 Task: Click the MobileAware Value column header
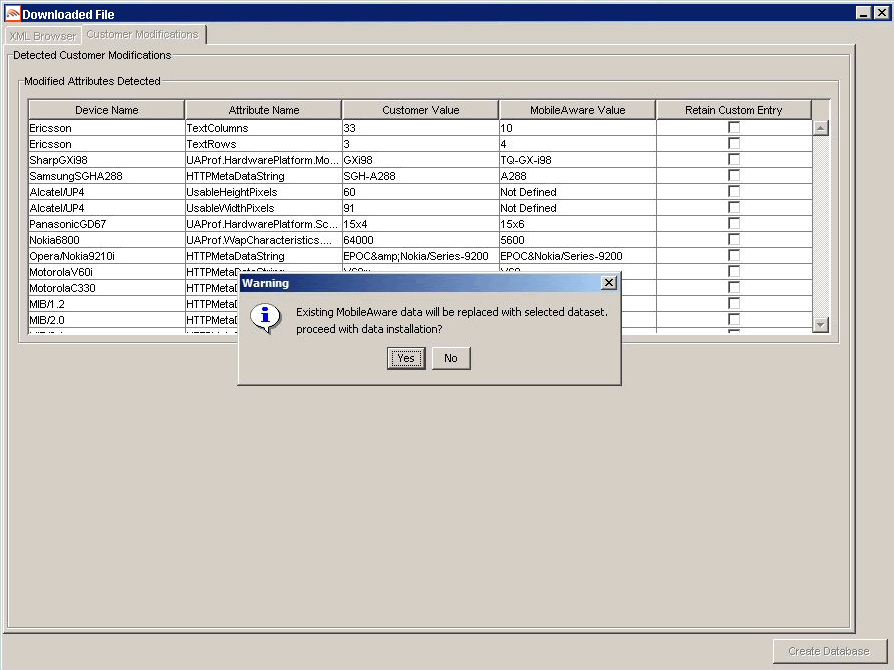click(578, 110)
